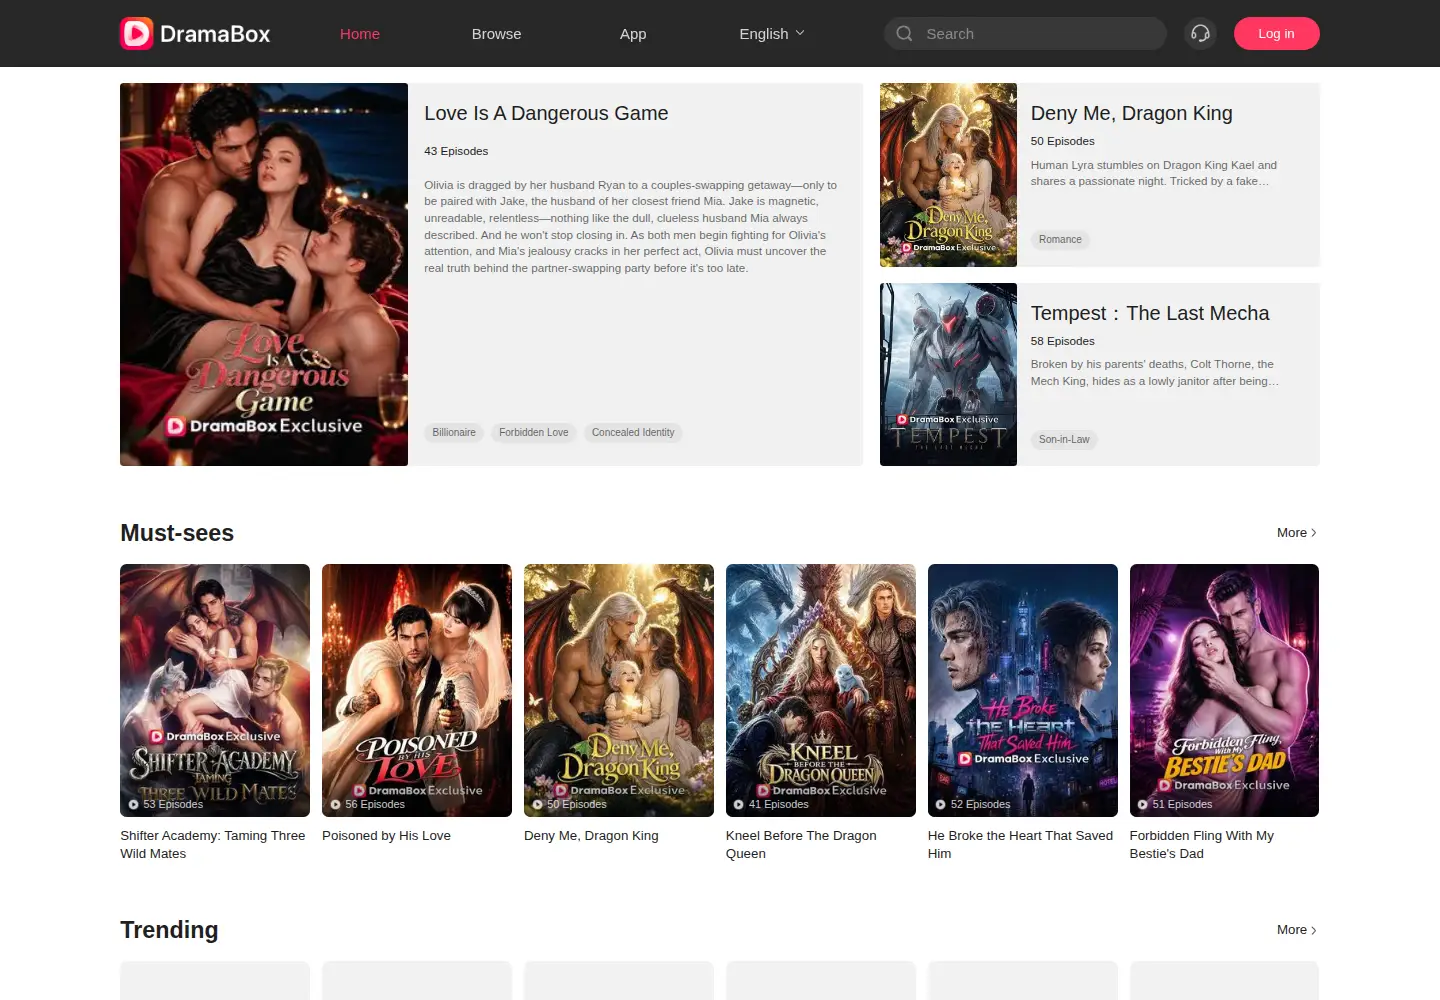Open Poisoned by His Love poster

point(417,691)
